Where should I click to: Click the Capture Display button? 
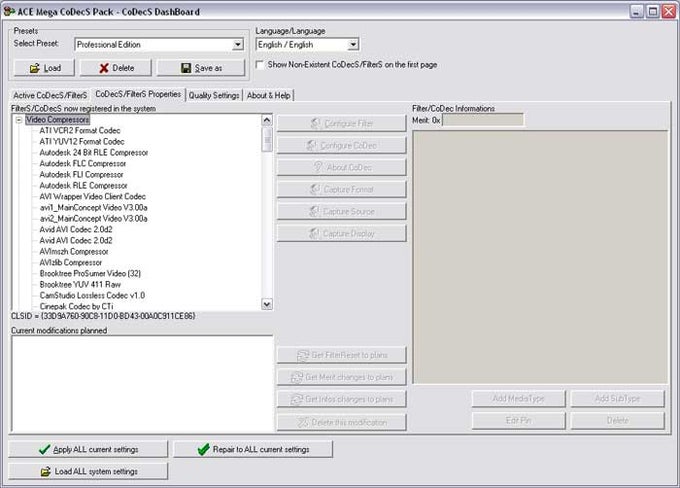point(342,233)
